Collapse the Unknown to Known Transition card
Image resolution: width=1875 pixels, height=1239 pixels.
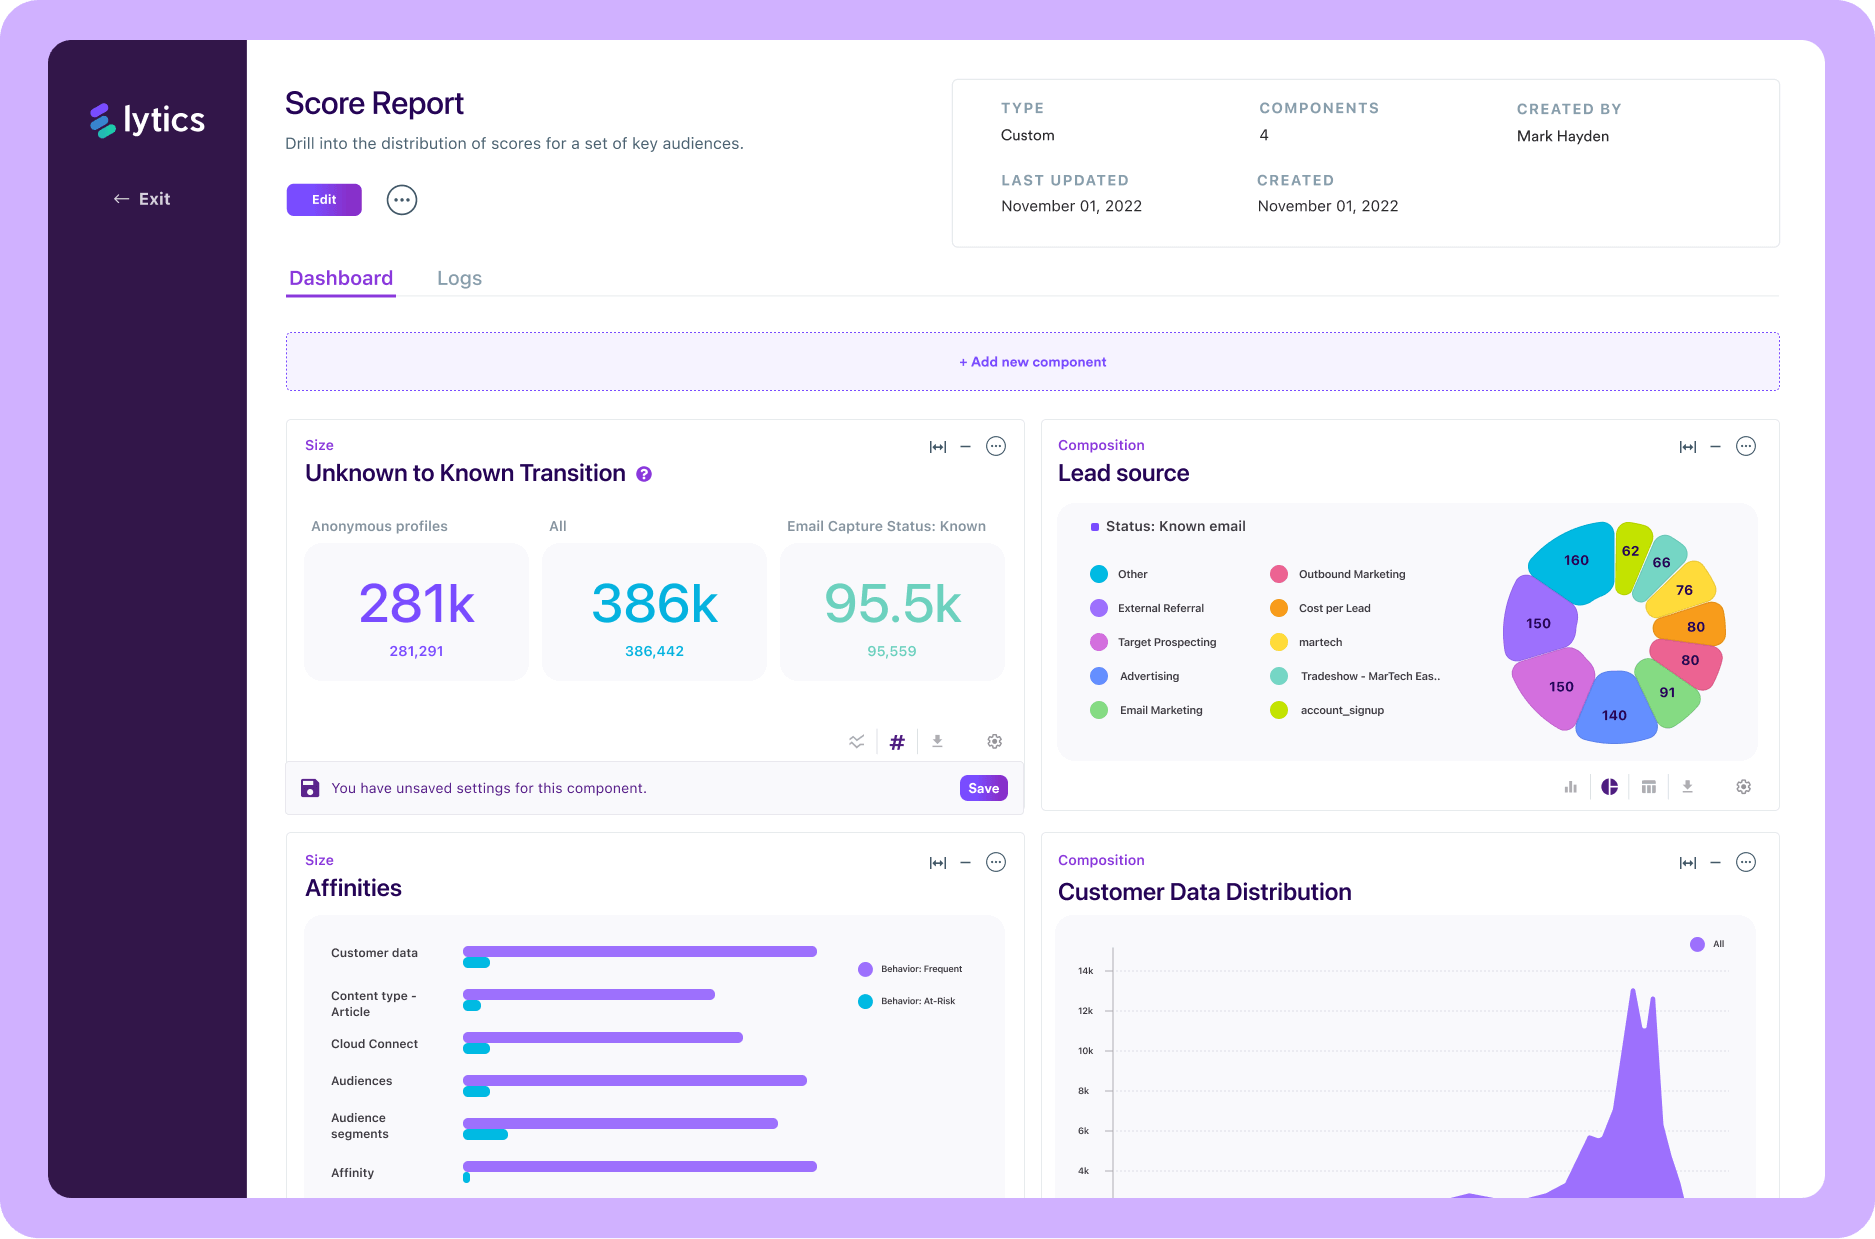point(965,446)
